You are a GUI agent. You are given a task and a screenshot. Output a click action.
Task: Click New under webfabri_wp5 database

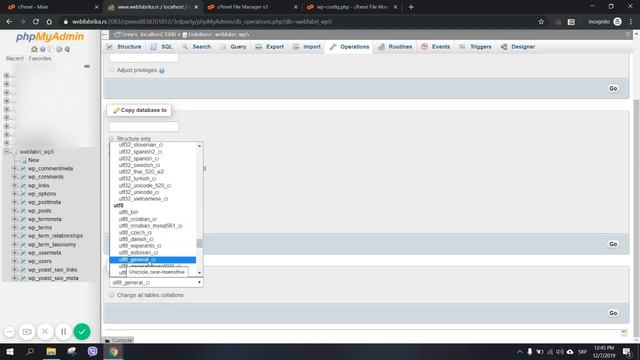click(x=33, y=160)
